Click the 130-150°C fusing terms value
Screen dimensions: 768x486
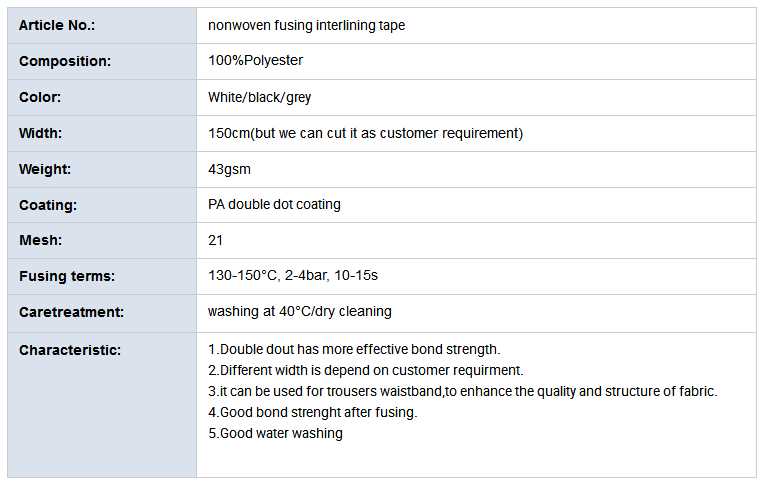tap(293, 276)
